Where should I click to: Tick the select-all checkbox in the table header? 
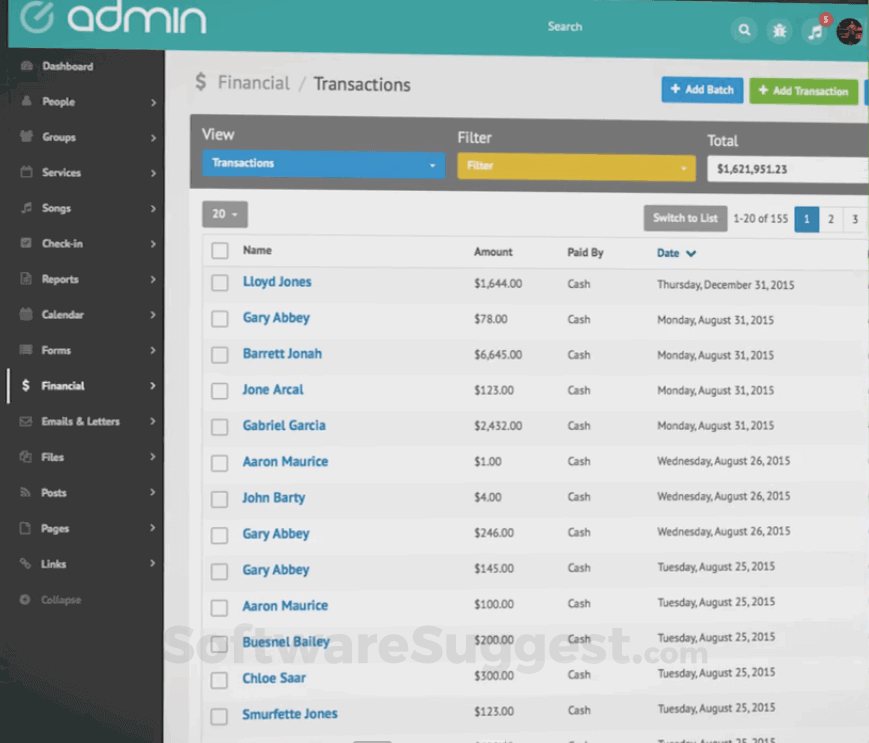(x=219, y=251)
